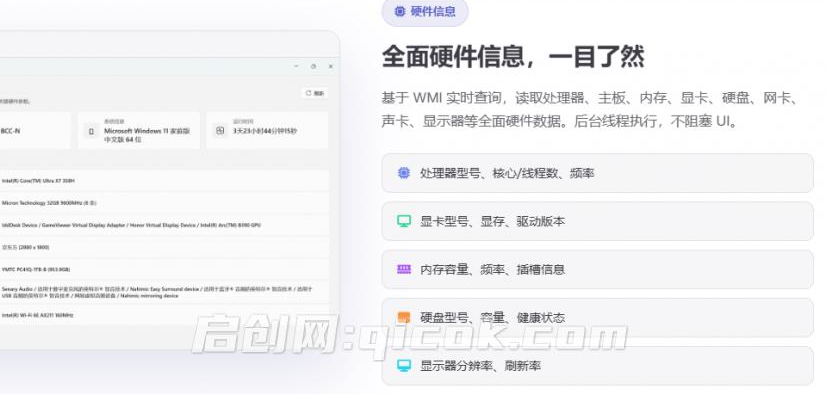
Task: Click the cyan display icon beside 显示器分辨率
Action: click(x=404, y=365)
